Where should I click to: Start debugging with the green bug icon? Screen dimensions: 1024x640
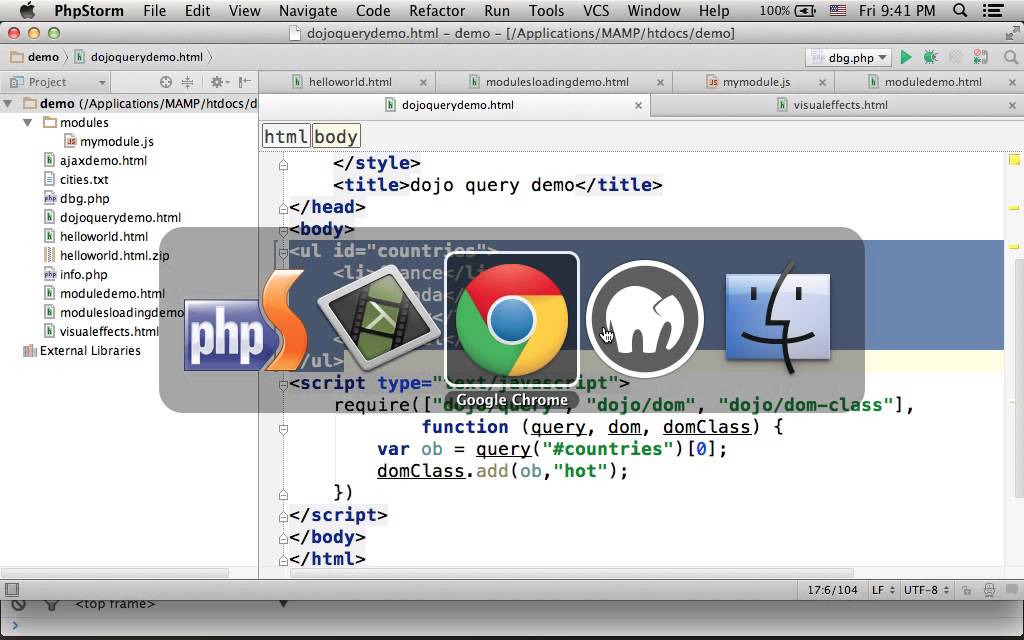[931, 57]
